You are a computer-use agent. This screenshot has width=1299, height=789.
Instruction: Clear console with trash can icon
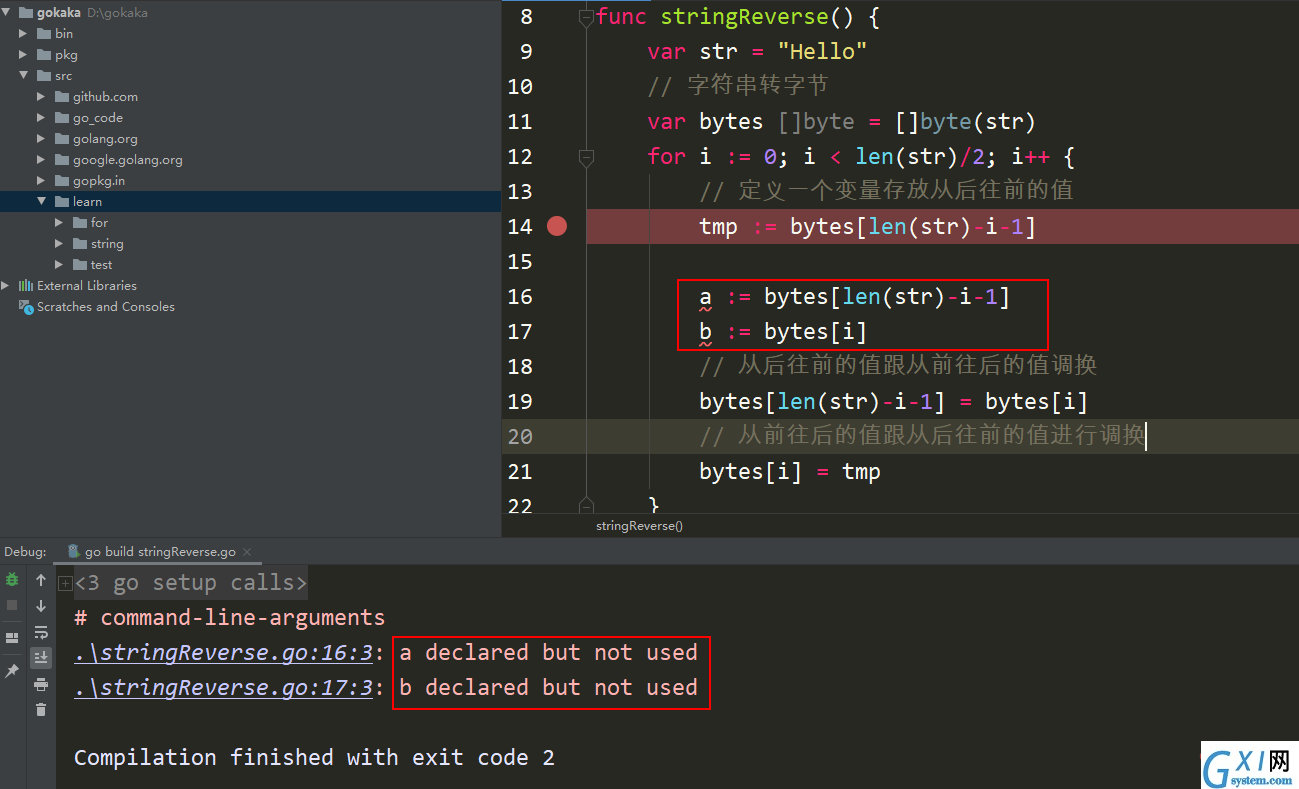41,709
